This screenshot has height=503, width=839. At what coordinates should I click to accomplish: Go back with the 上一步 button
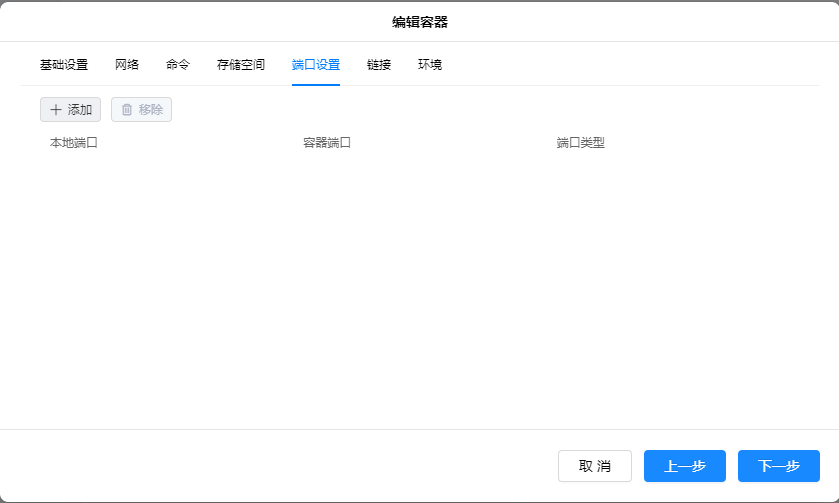pos(685,466)
